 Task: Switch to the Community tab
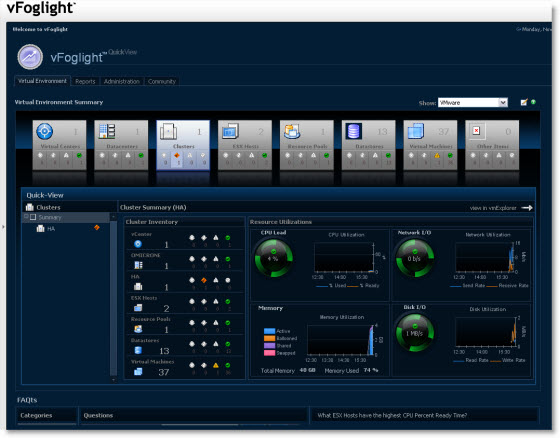[162, 81]
